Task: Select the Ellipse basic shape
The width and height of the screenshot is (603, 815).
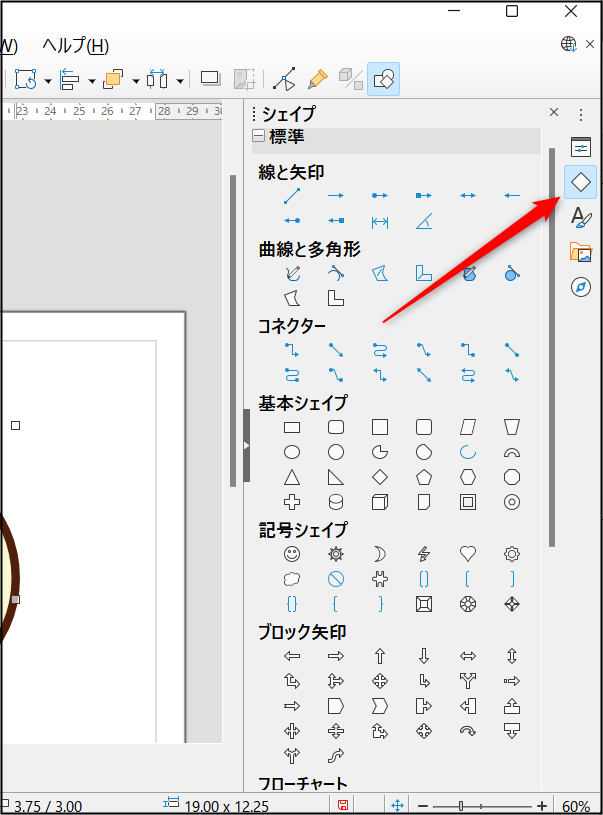Action: [x=292, y=452]
